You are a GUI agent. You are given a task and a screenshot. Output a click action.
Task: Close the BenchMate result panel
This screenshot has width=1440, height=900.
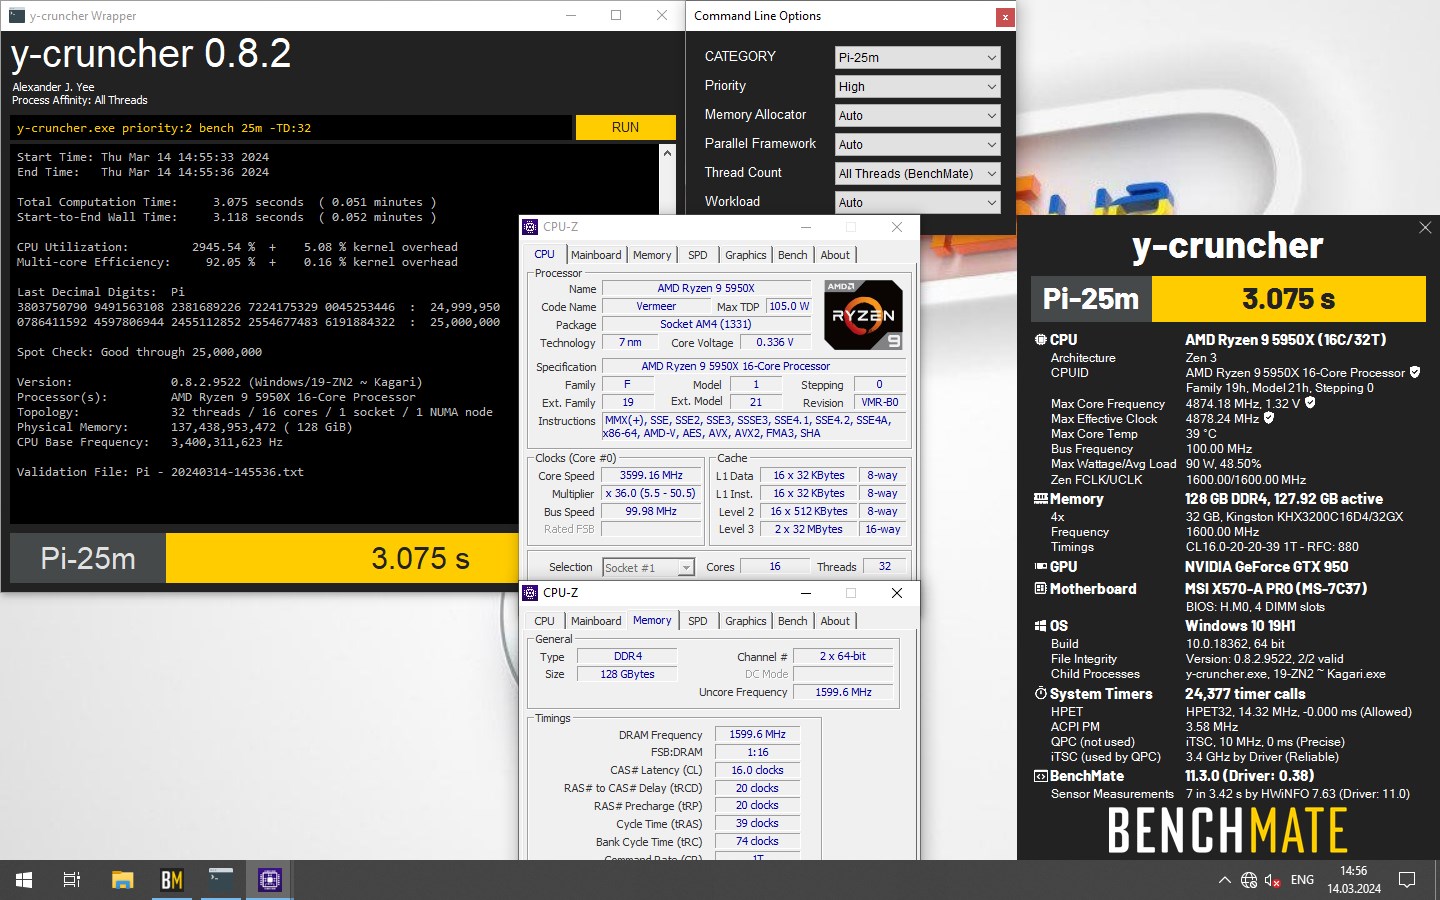tap(1425, 228)
